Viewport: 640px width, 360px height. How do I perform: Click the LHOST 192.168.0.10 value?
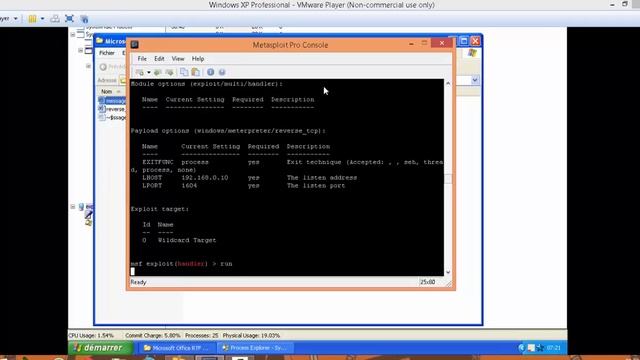204,178
